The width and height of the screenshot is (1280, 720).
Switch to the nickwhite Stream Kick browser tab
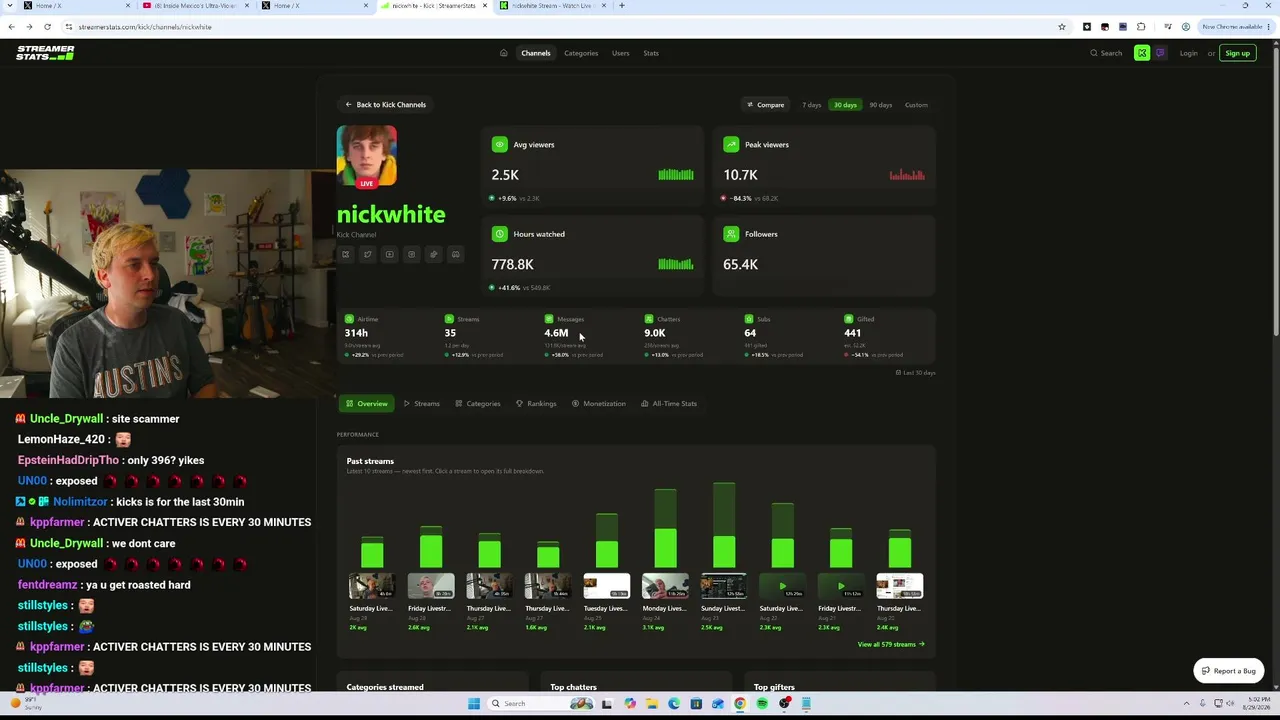click(551, 6)
